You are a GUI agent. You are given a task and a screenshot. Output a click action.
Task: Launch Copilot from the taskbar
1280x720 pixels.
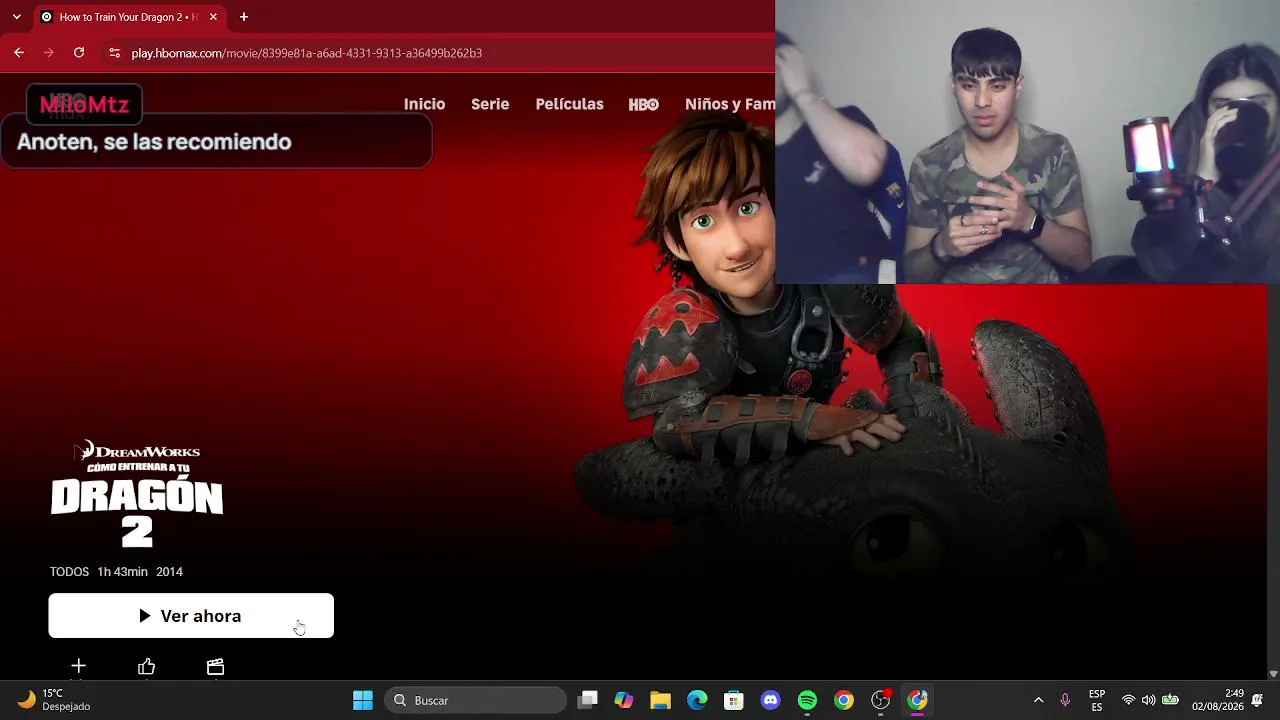point(624,700)
